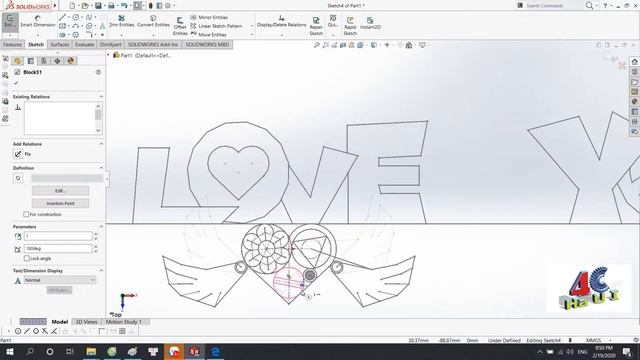Click the 180deg angle input field

click(x=58, y=249)
